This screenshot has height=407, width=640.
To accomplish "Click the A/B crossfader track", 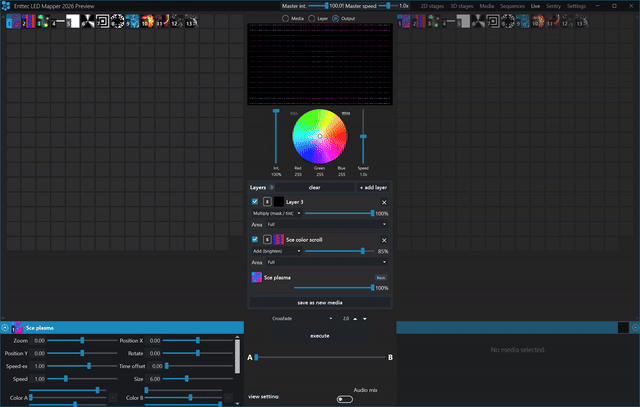I will (320, 357).
